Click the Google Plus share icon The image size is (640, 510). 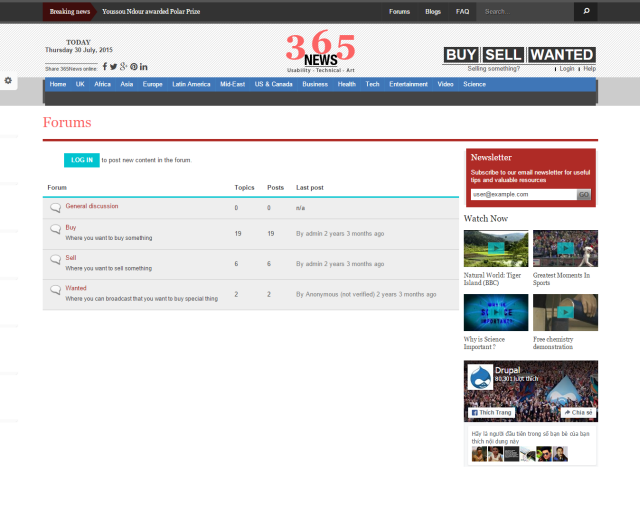tap(123, 67)
